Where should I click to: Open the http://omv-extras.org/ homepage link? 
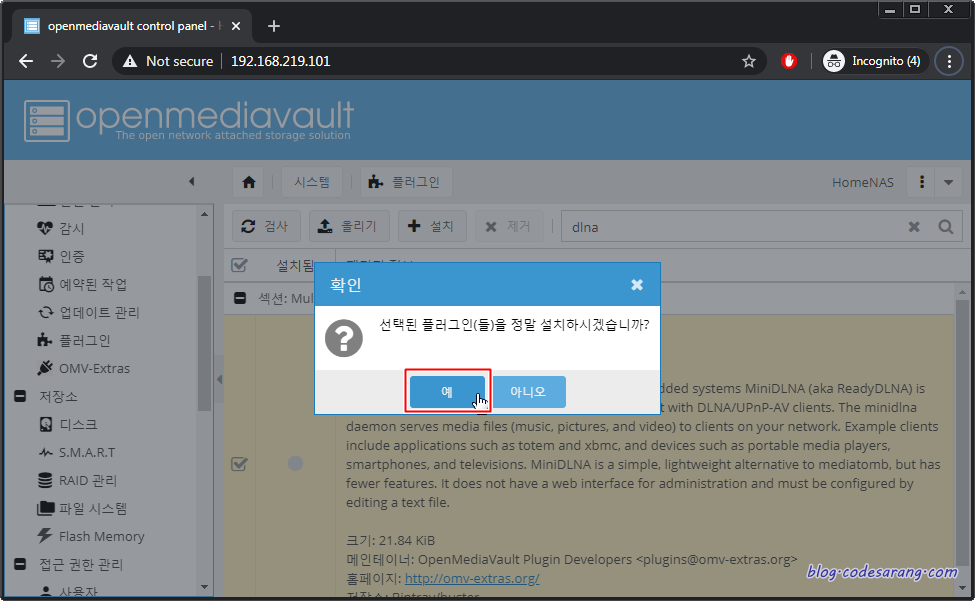tap(472, 578)
